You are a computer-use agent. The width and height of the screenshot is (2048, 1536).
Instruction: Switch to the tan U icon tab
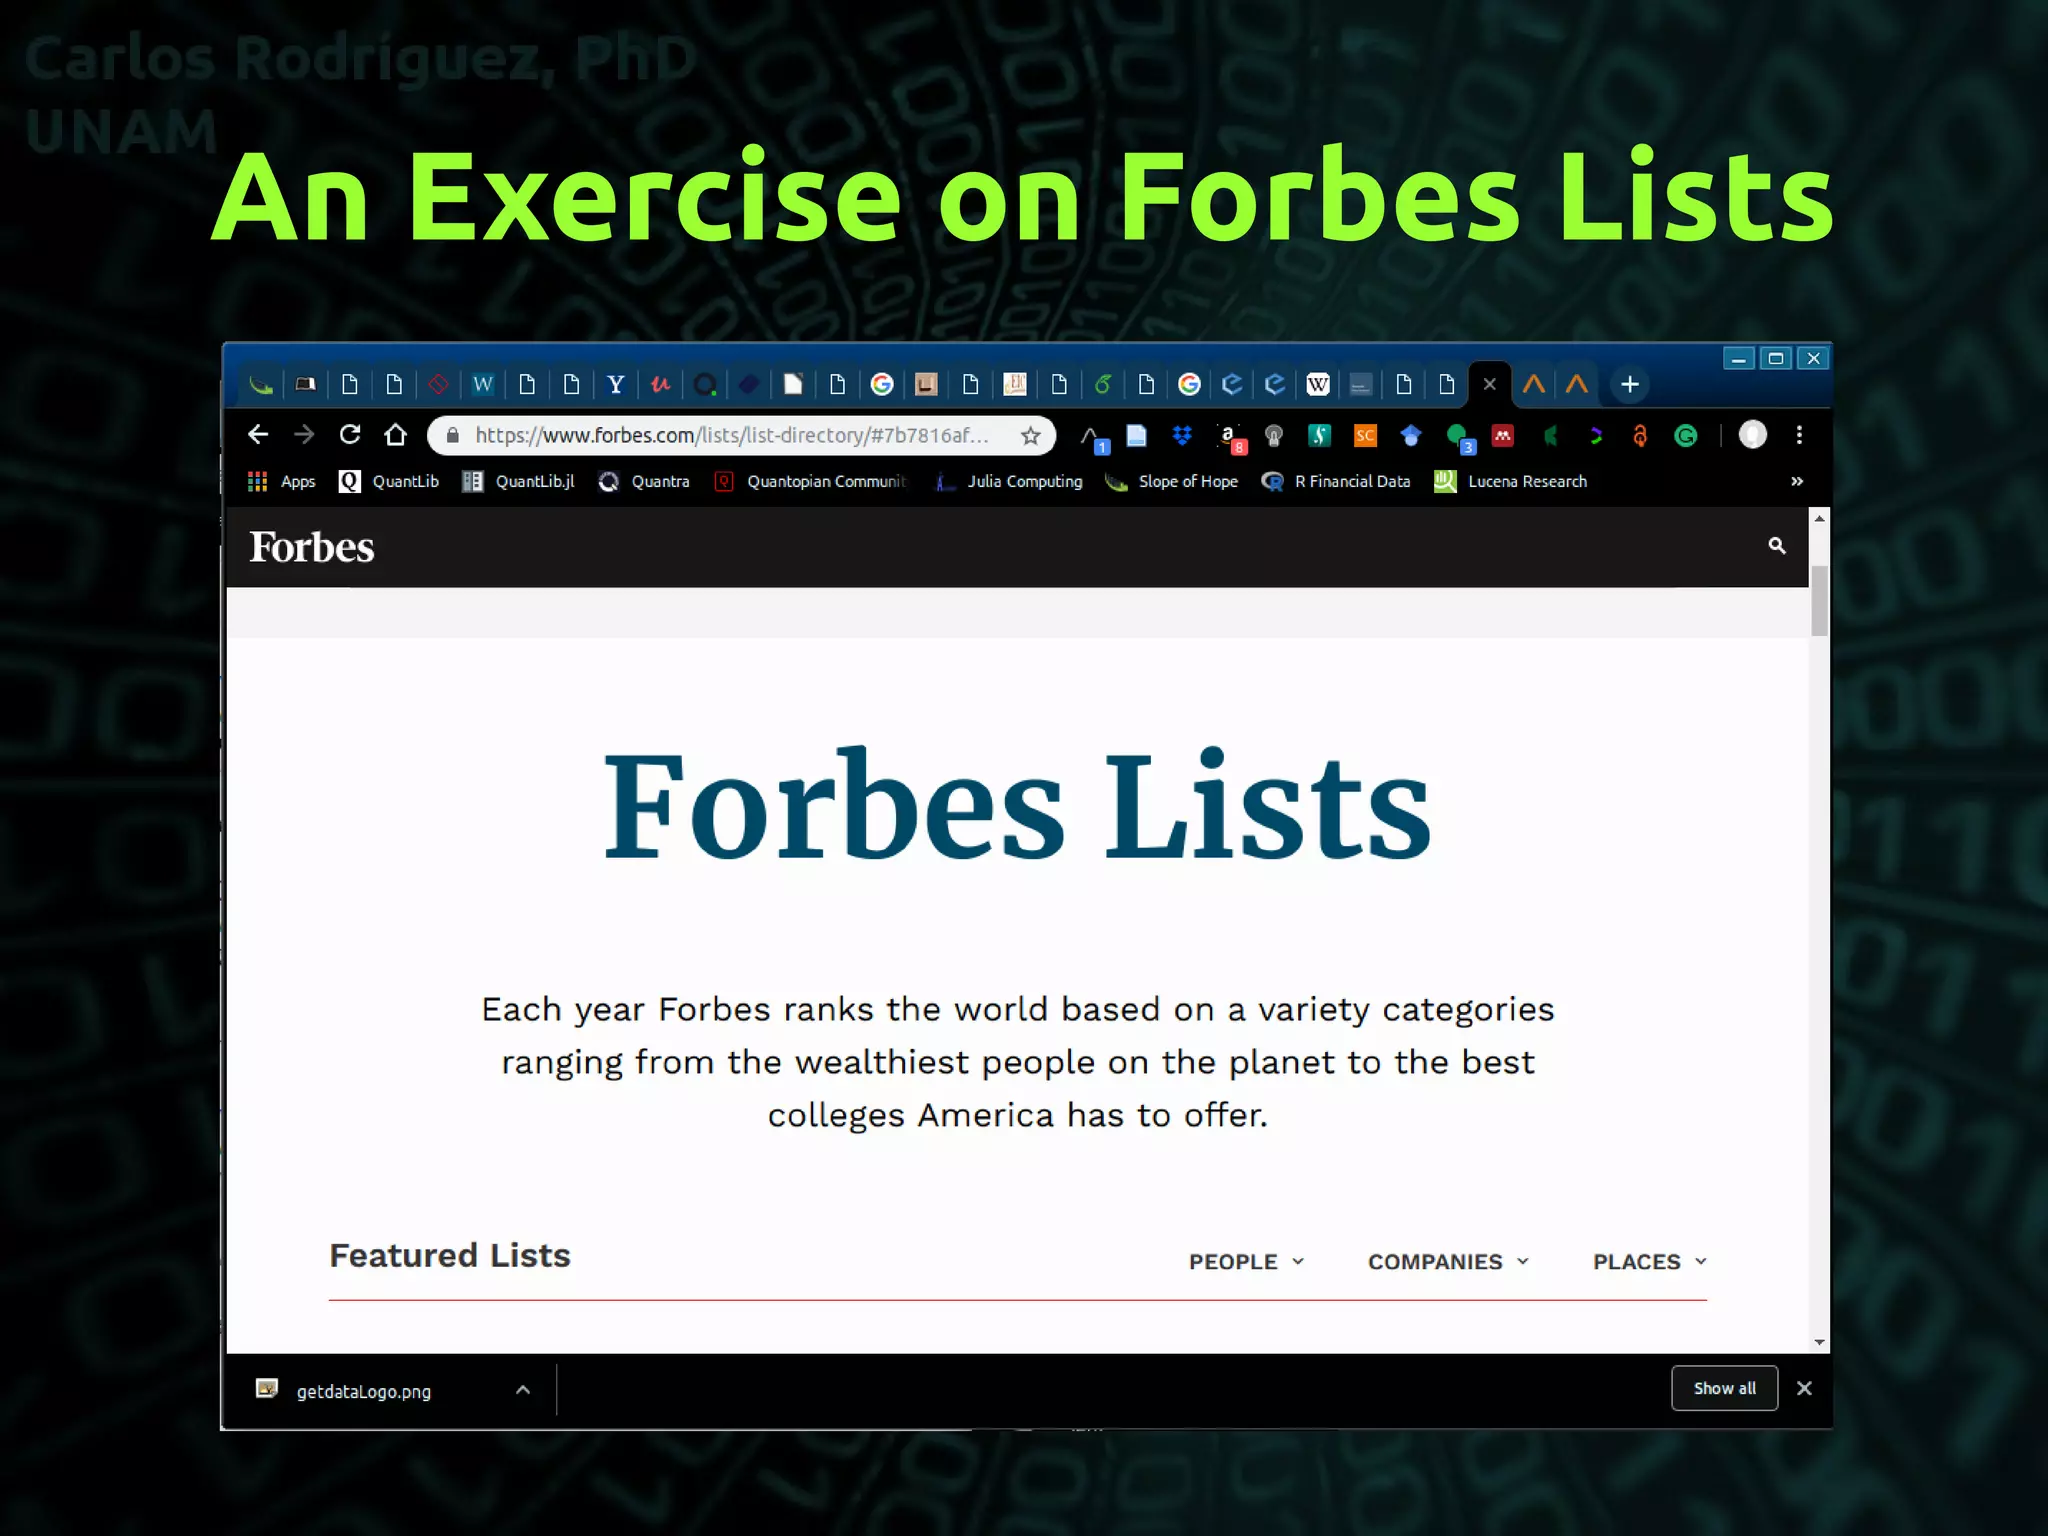pos(926,384)
